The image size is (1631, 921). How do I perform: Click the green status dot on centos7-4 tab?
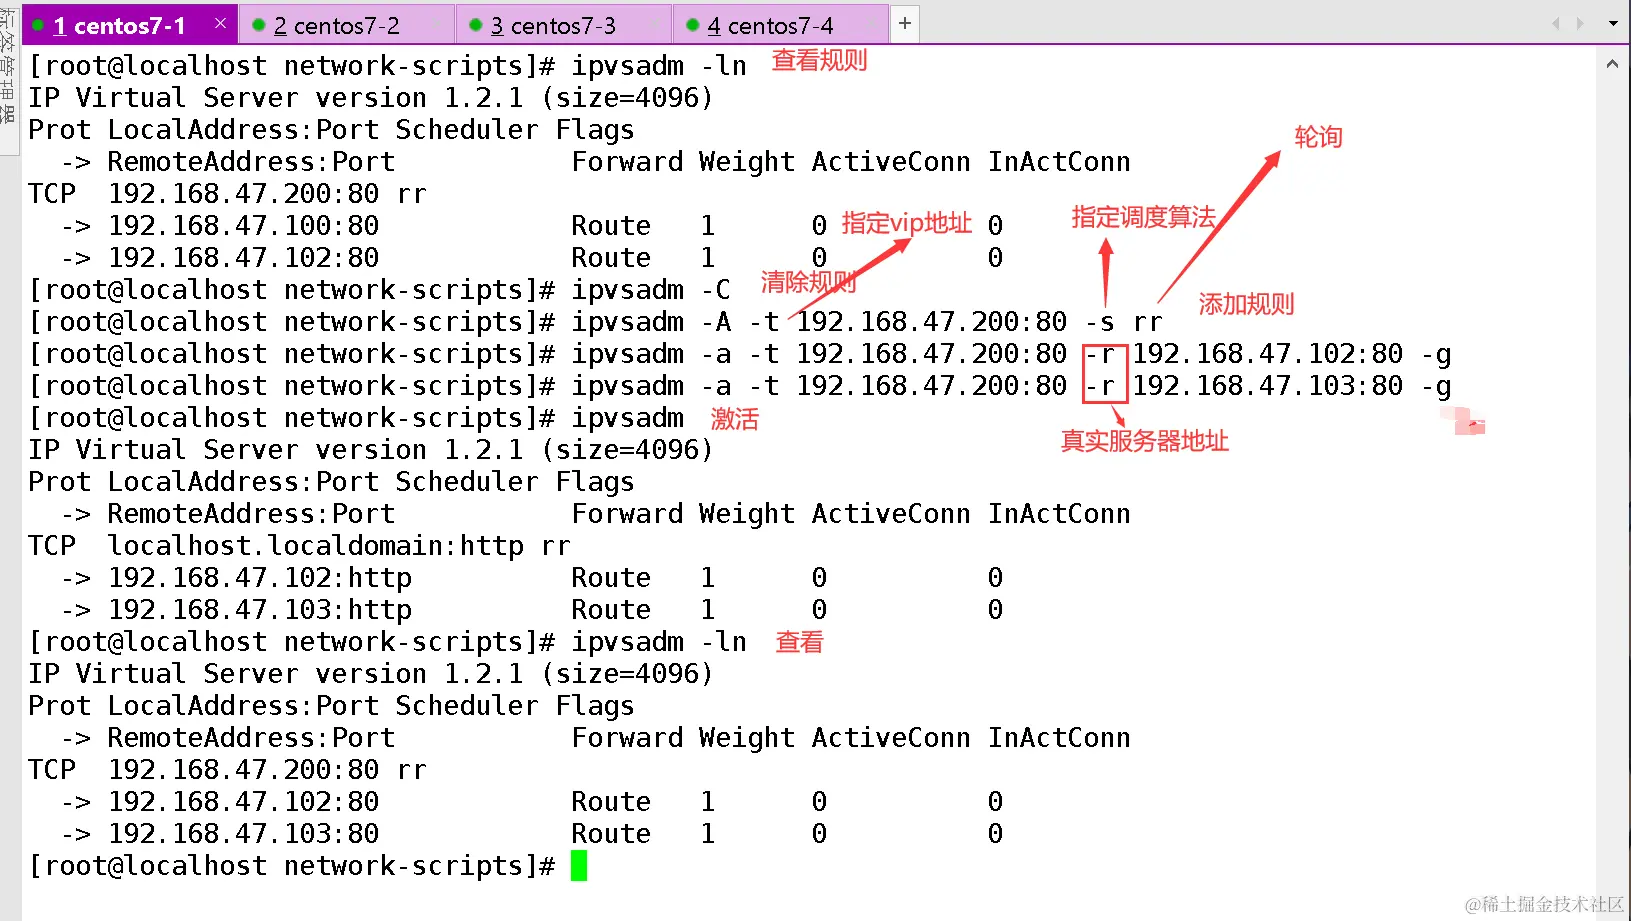[x=692, y=25]
